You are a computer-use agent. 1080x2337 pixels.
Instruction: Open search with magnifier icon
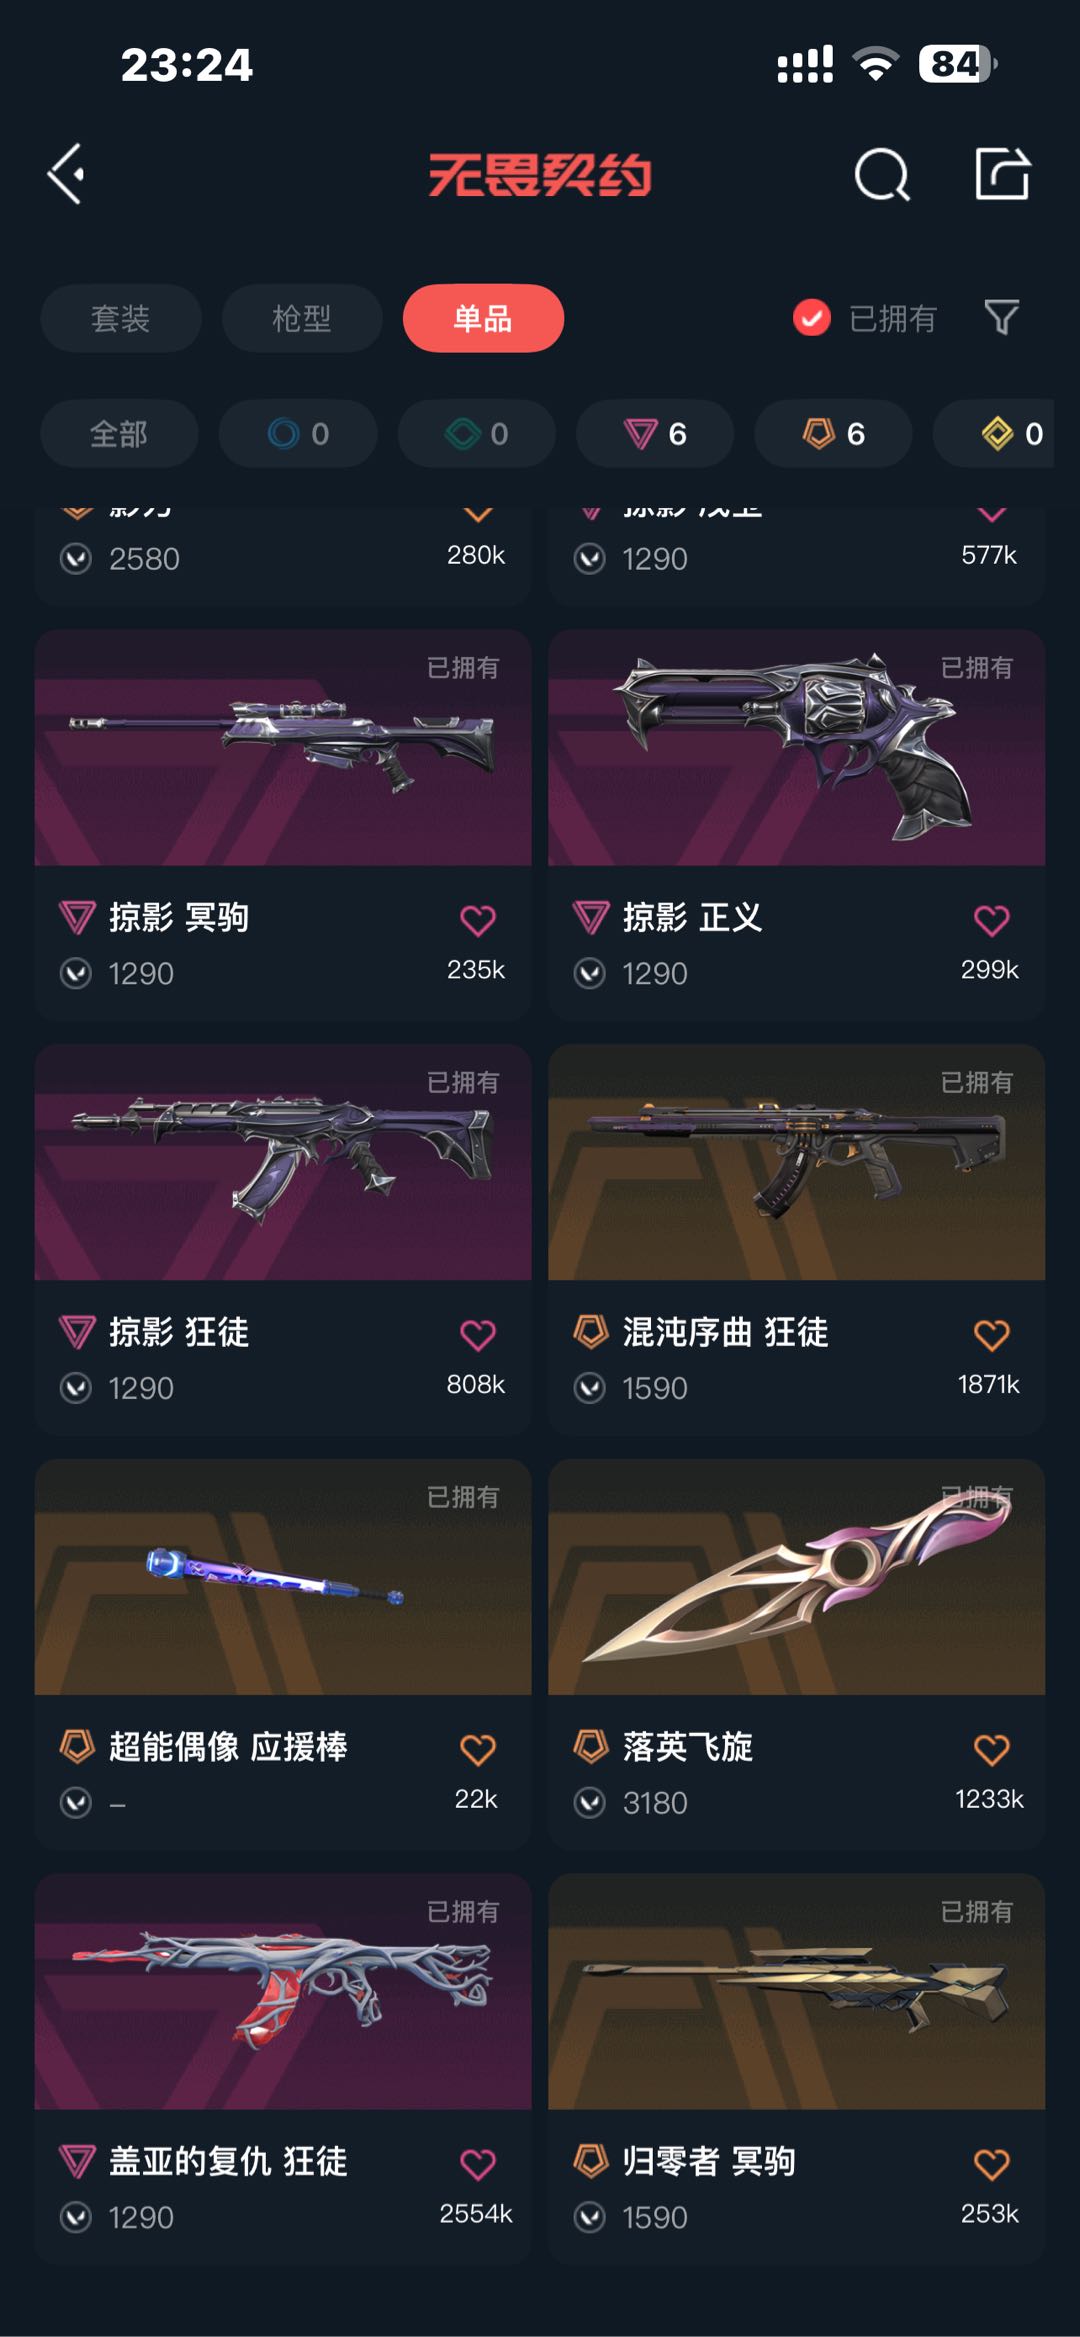882,175
